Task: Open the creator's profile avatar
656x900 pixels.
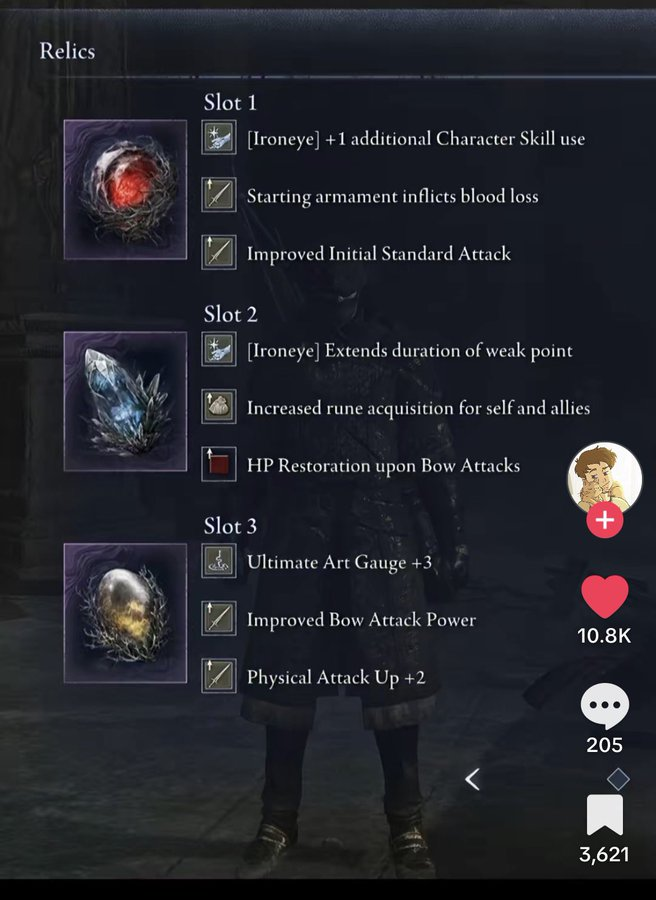Action: [604, 478]
